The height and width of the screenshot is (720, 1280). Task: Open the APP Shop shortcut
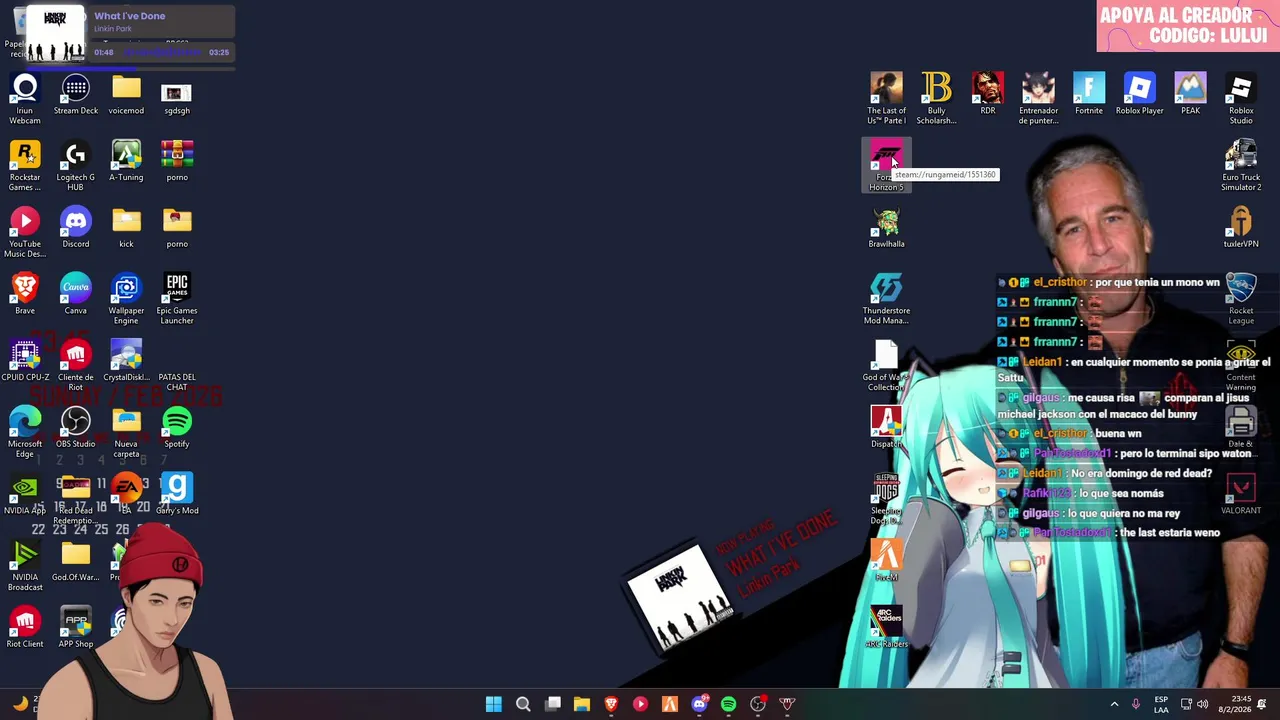[76, 627]
